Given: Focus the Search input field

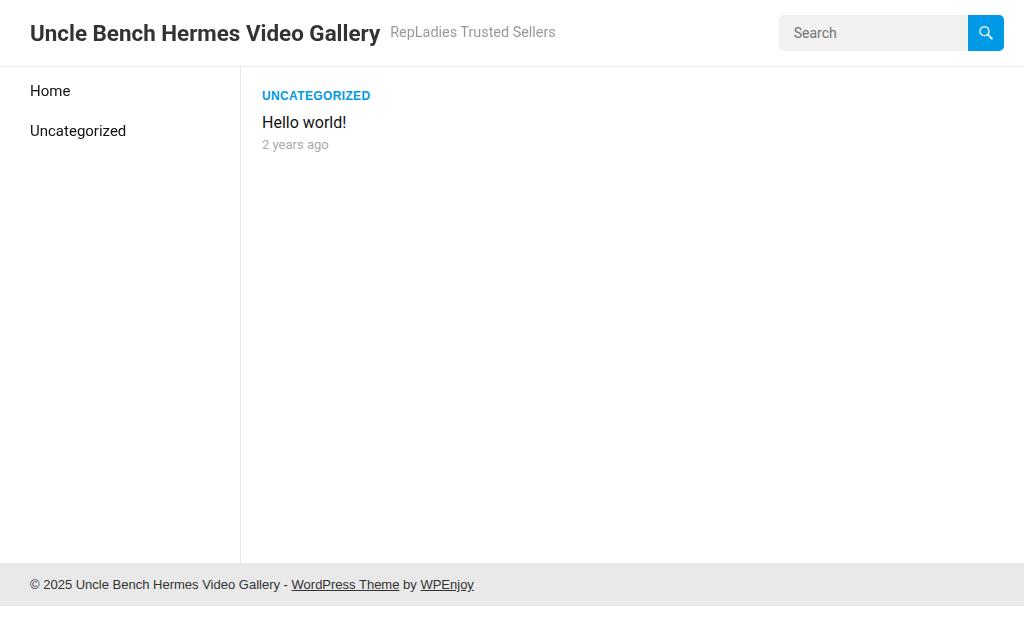Looking at the screenshot, I should [x=873, y=33].
